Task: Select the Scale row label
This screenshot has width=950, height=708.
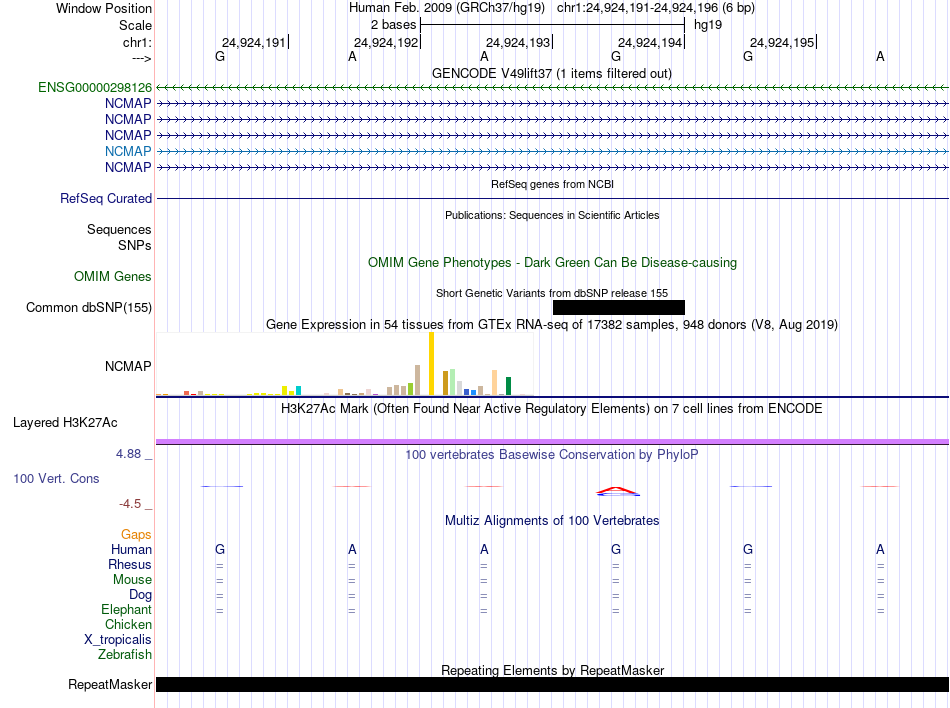Action: (x=135, y=25)
